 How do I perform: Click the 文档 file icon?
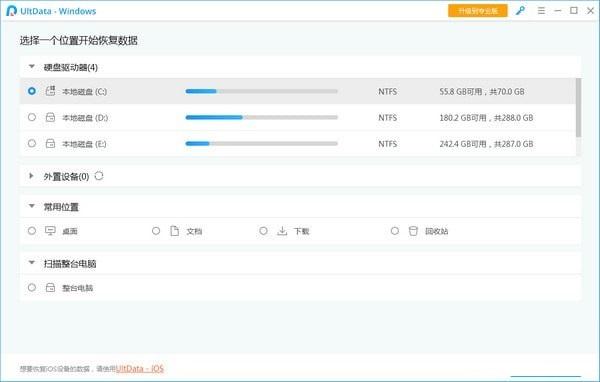[x=174, y=231]
